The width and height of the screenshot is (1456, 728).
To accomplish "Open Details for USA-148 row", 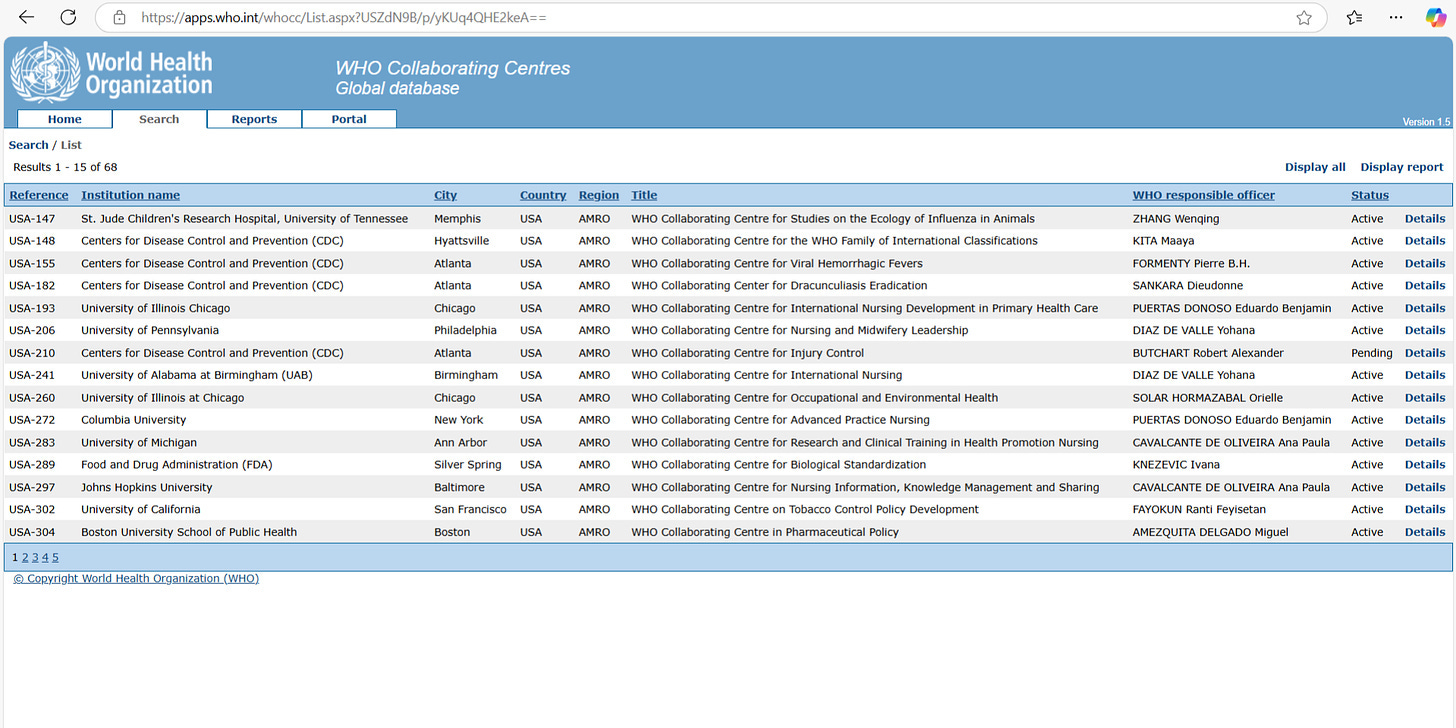I will 1425,241.
